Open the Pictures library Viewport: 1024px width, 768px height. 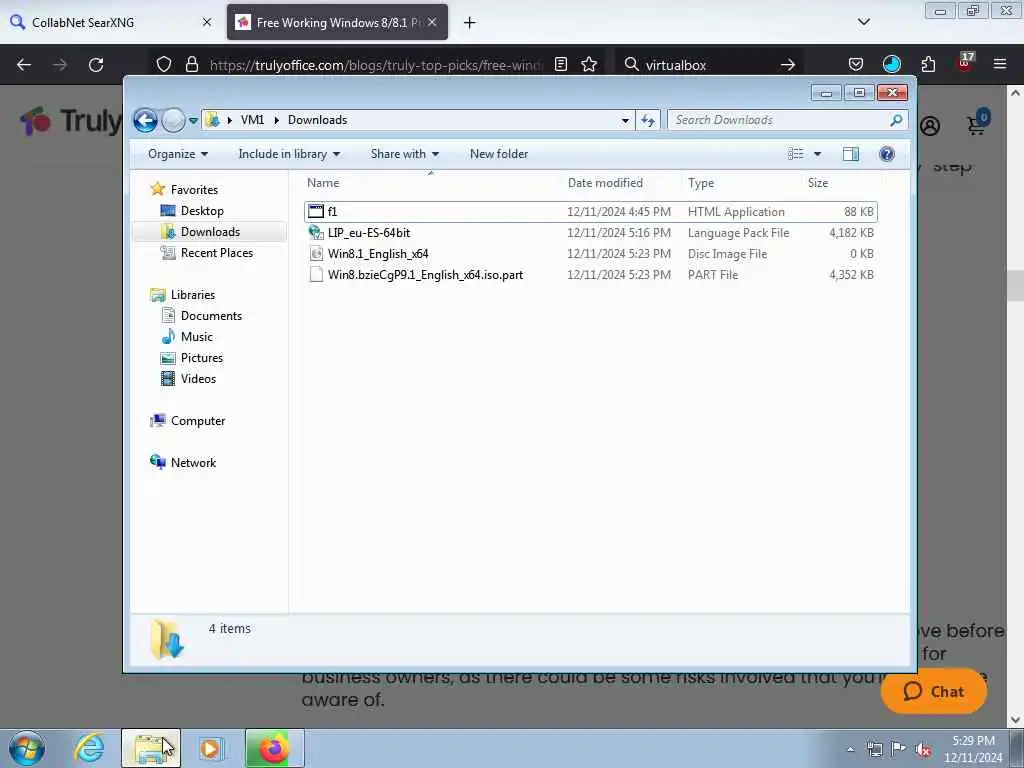pos(202,358)
